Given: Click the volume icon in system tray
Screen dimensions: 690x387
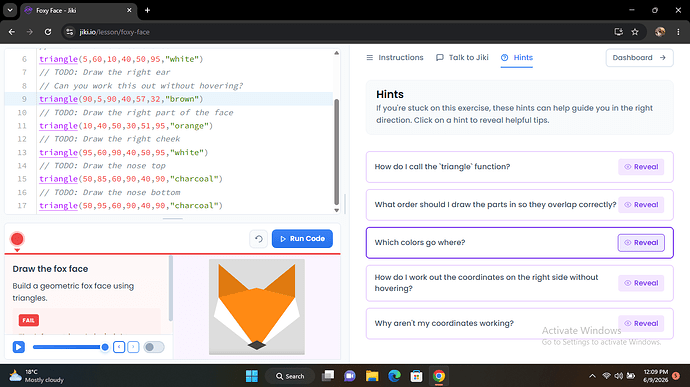Looking at the screenshot, I should [x=618, y=376].
